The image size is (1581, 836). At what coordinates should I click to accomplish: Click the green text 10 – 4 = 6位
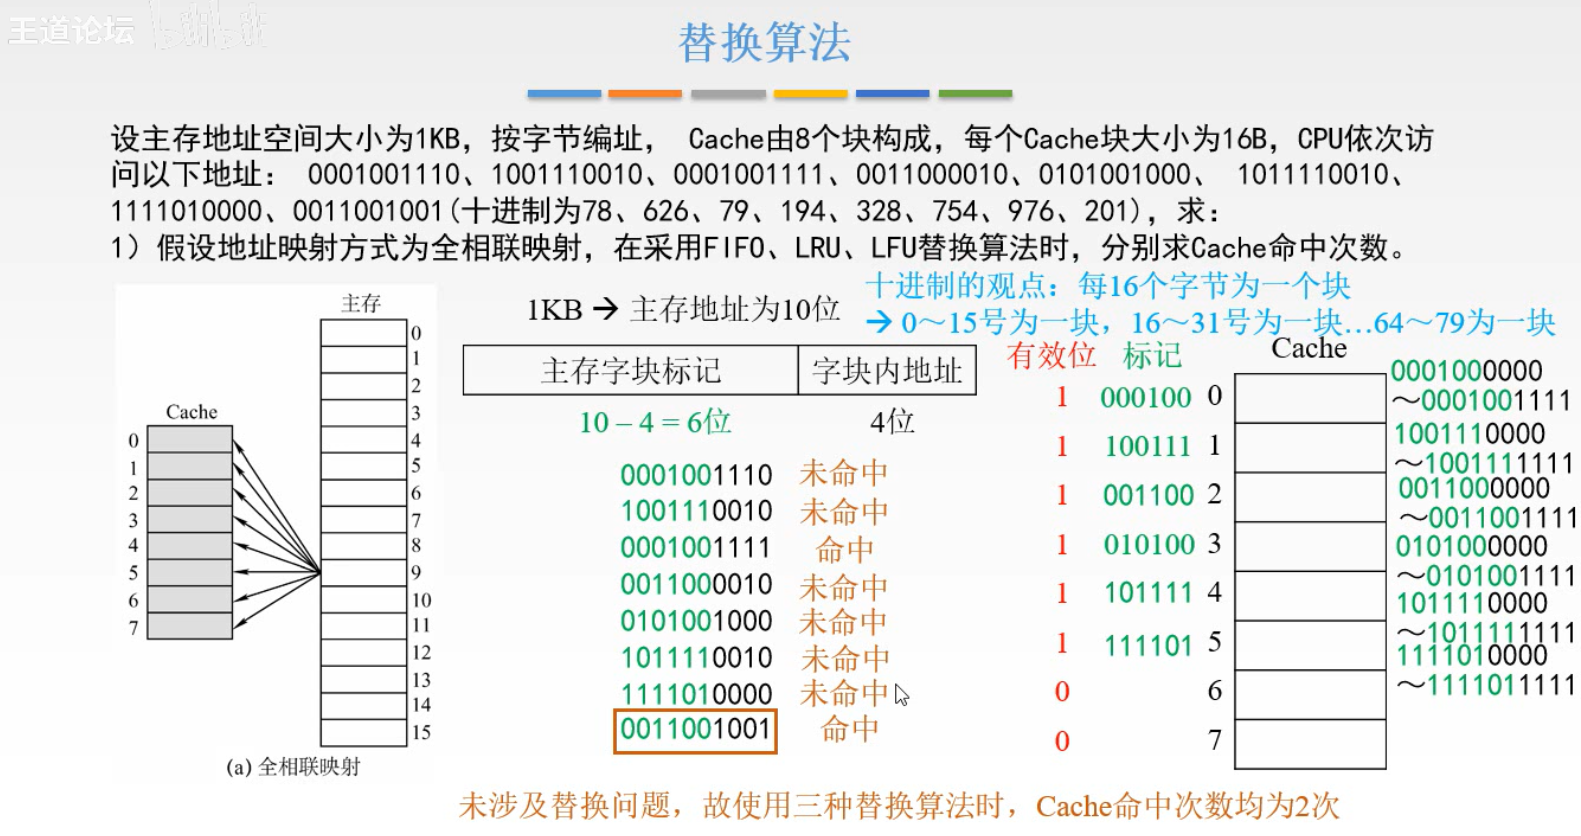pos(655,422)
